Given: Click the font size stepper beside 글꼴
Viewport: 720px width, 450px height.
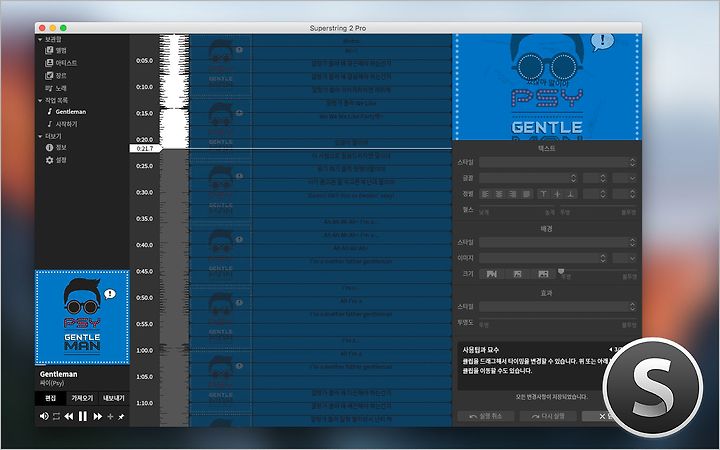Looking at the screenshot, I should coord(596,178).
